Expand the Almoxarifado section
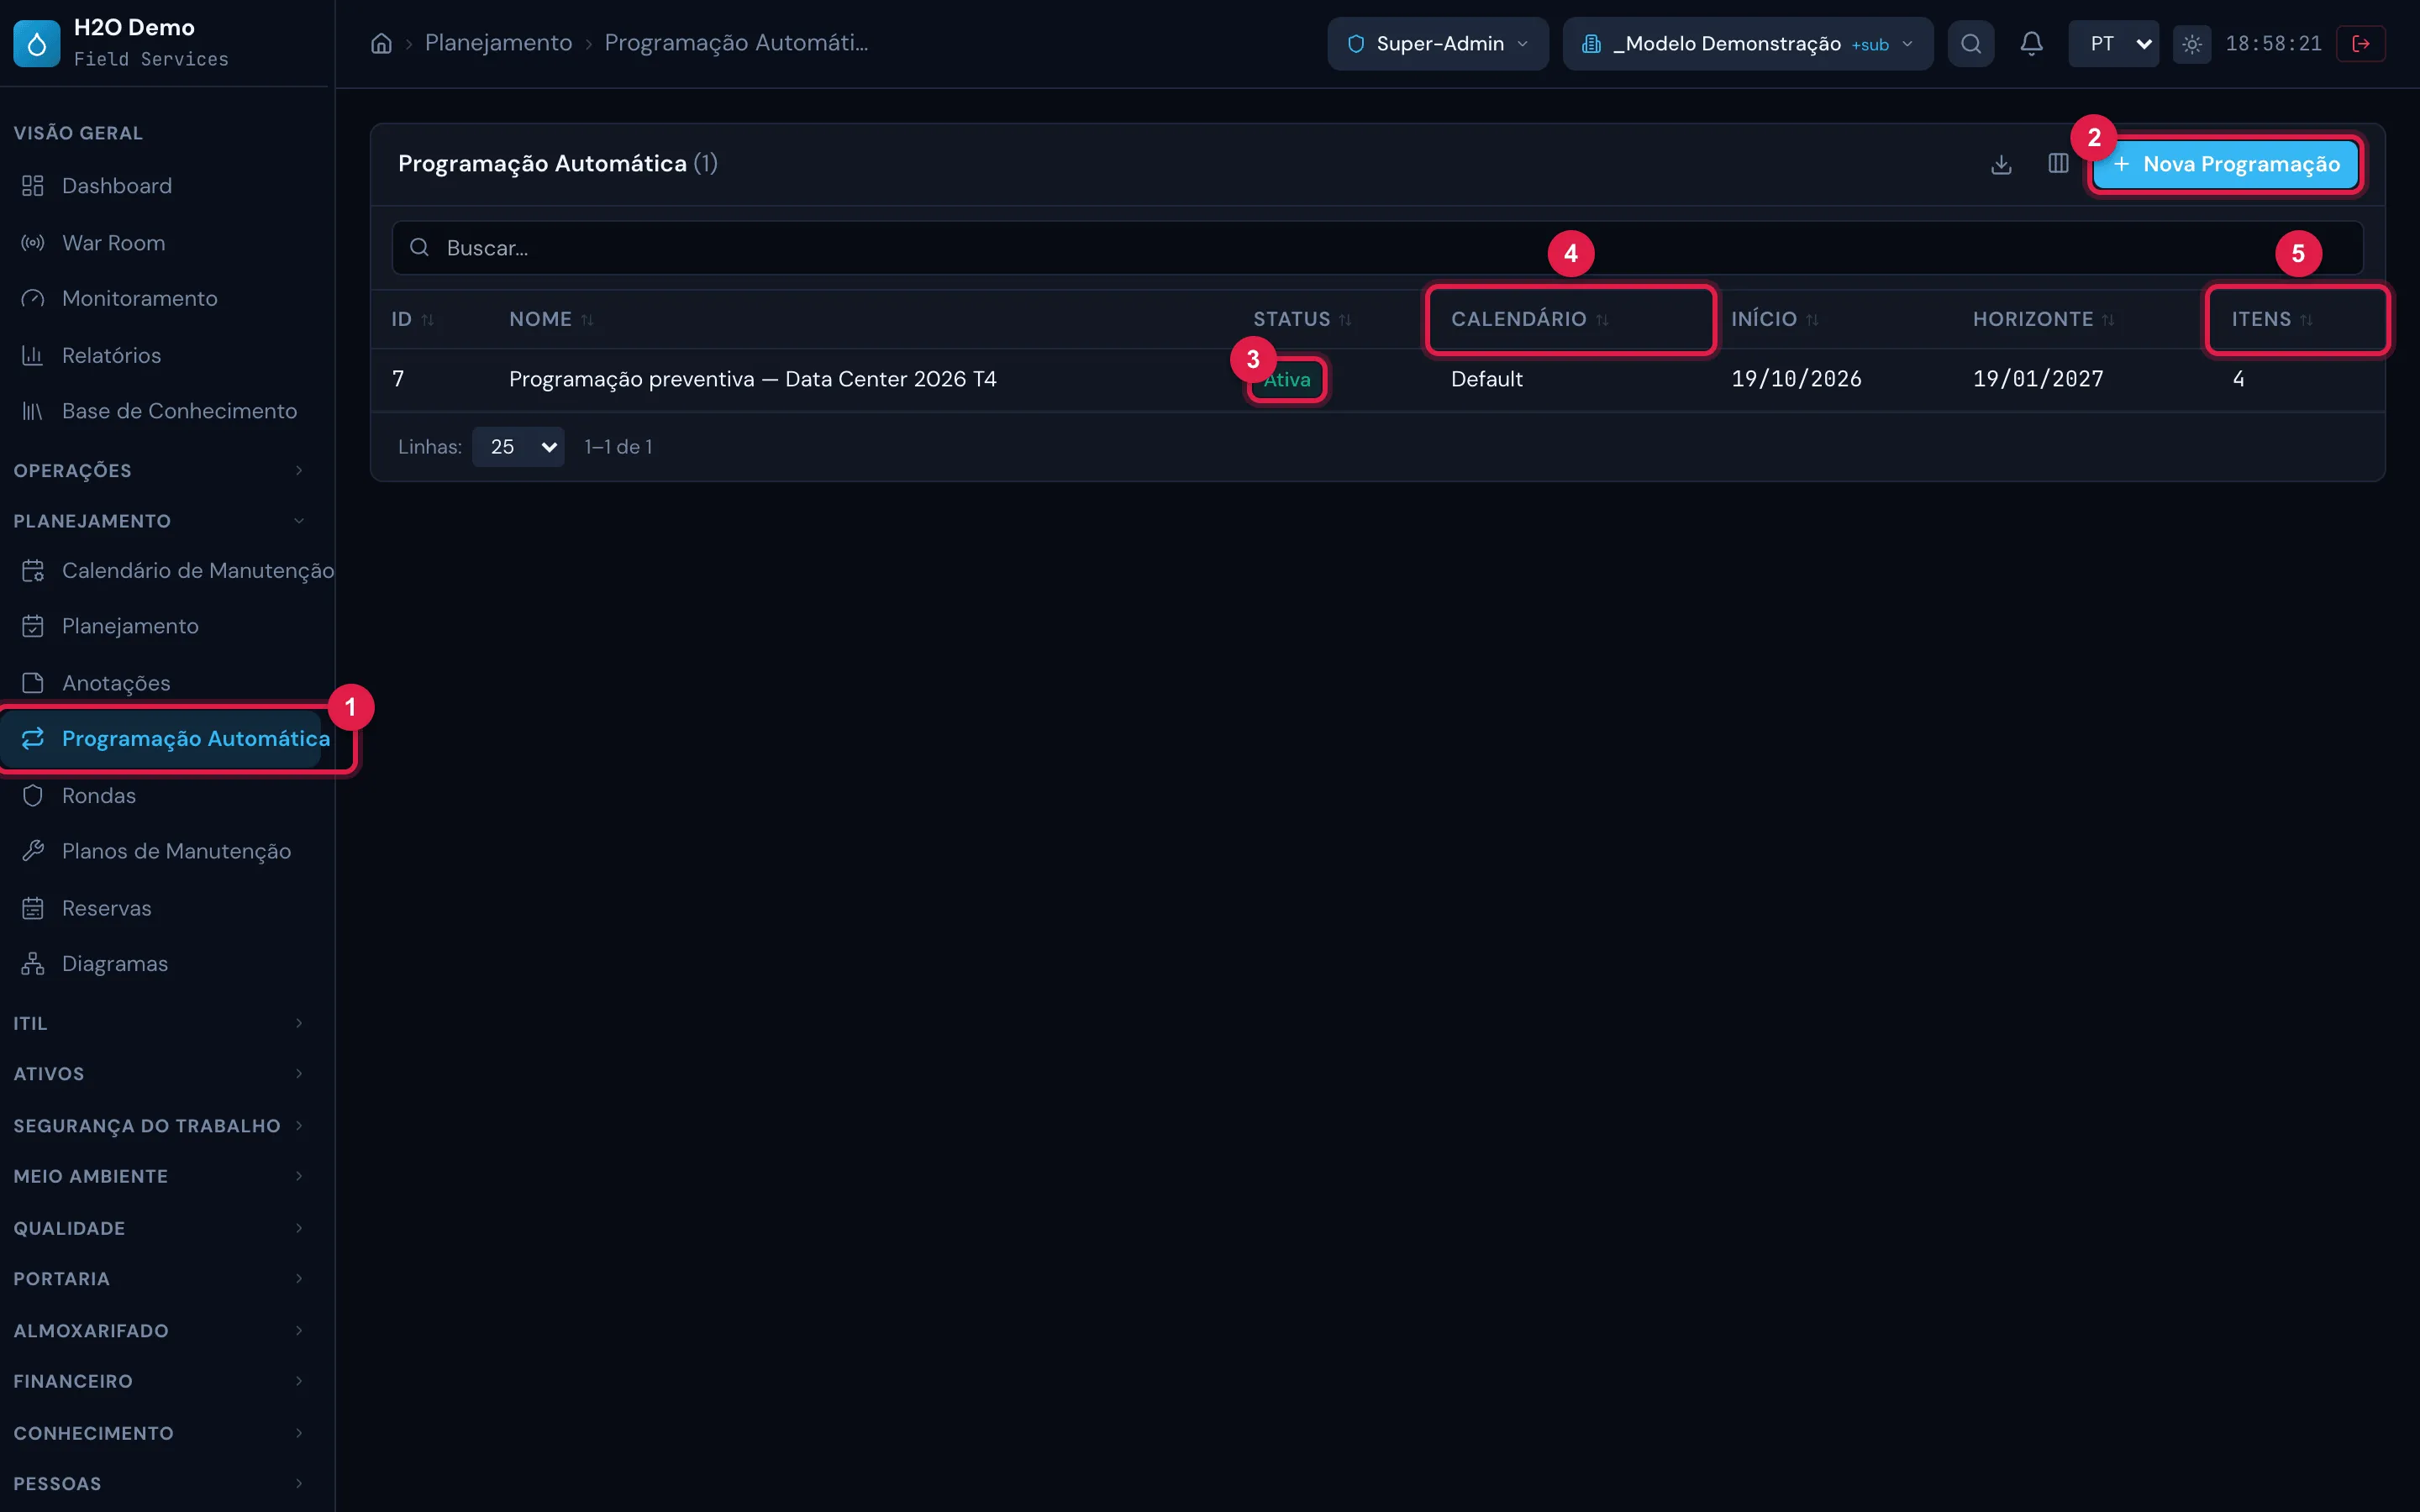The width and height of the screenshot is (2420, 1512). click(x=160, y=1331)
